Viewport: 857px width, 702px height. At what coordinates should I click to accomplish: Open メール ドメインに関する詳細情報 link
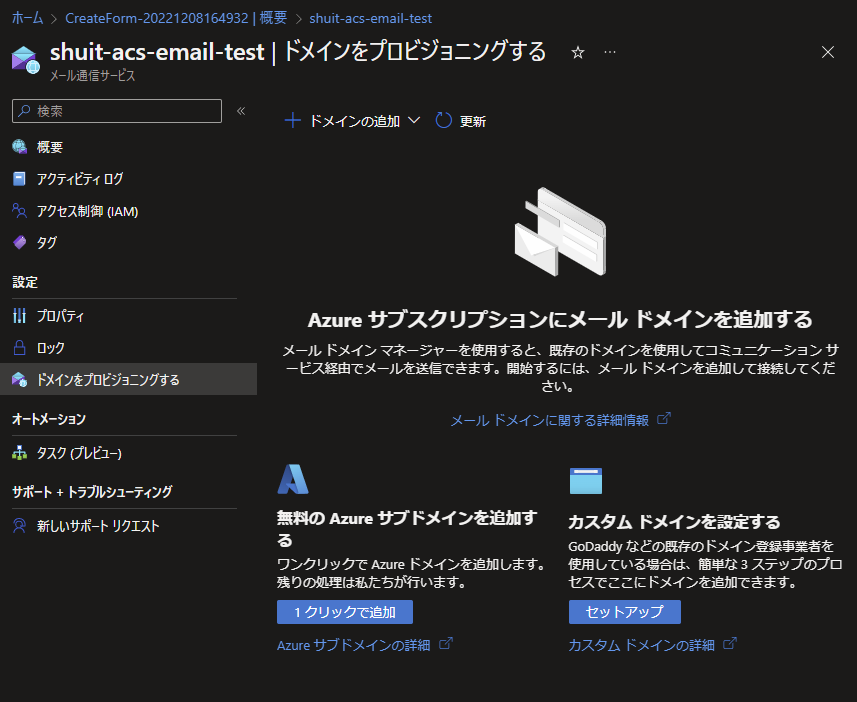coord(549,420)
